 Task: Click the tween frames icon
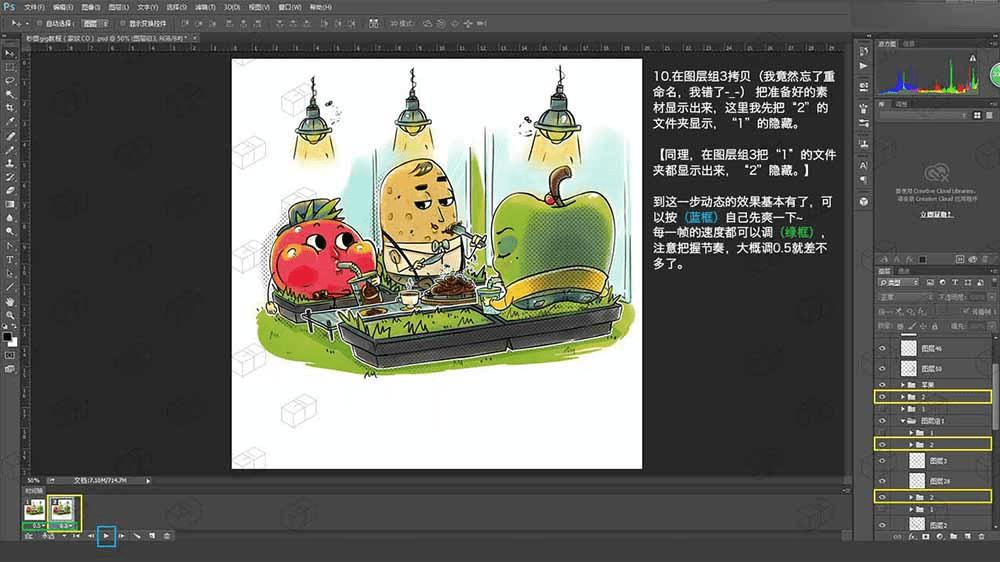pyautogui.click(x=137, y=536)
